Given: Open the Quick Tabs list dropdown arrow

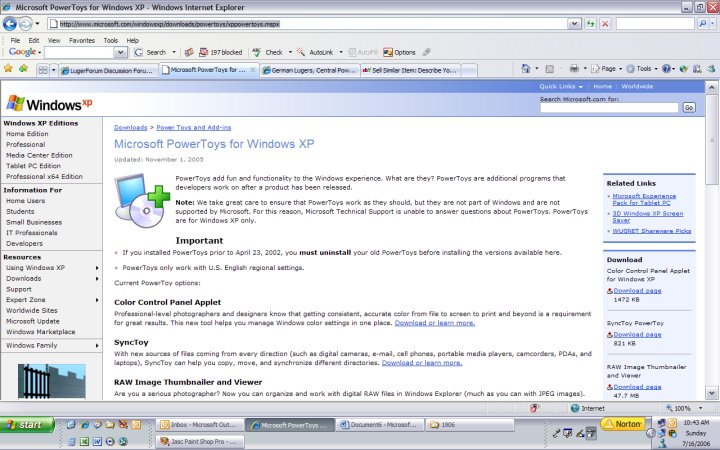Looking at the screenshot, I should pyautogui.click(x=54, y=70).
